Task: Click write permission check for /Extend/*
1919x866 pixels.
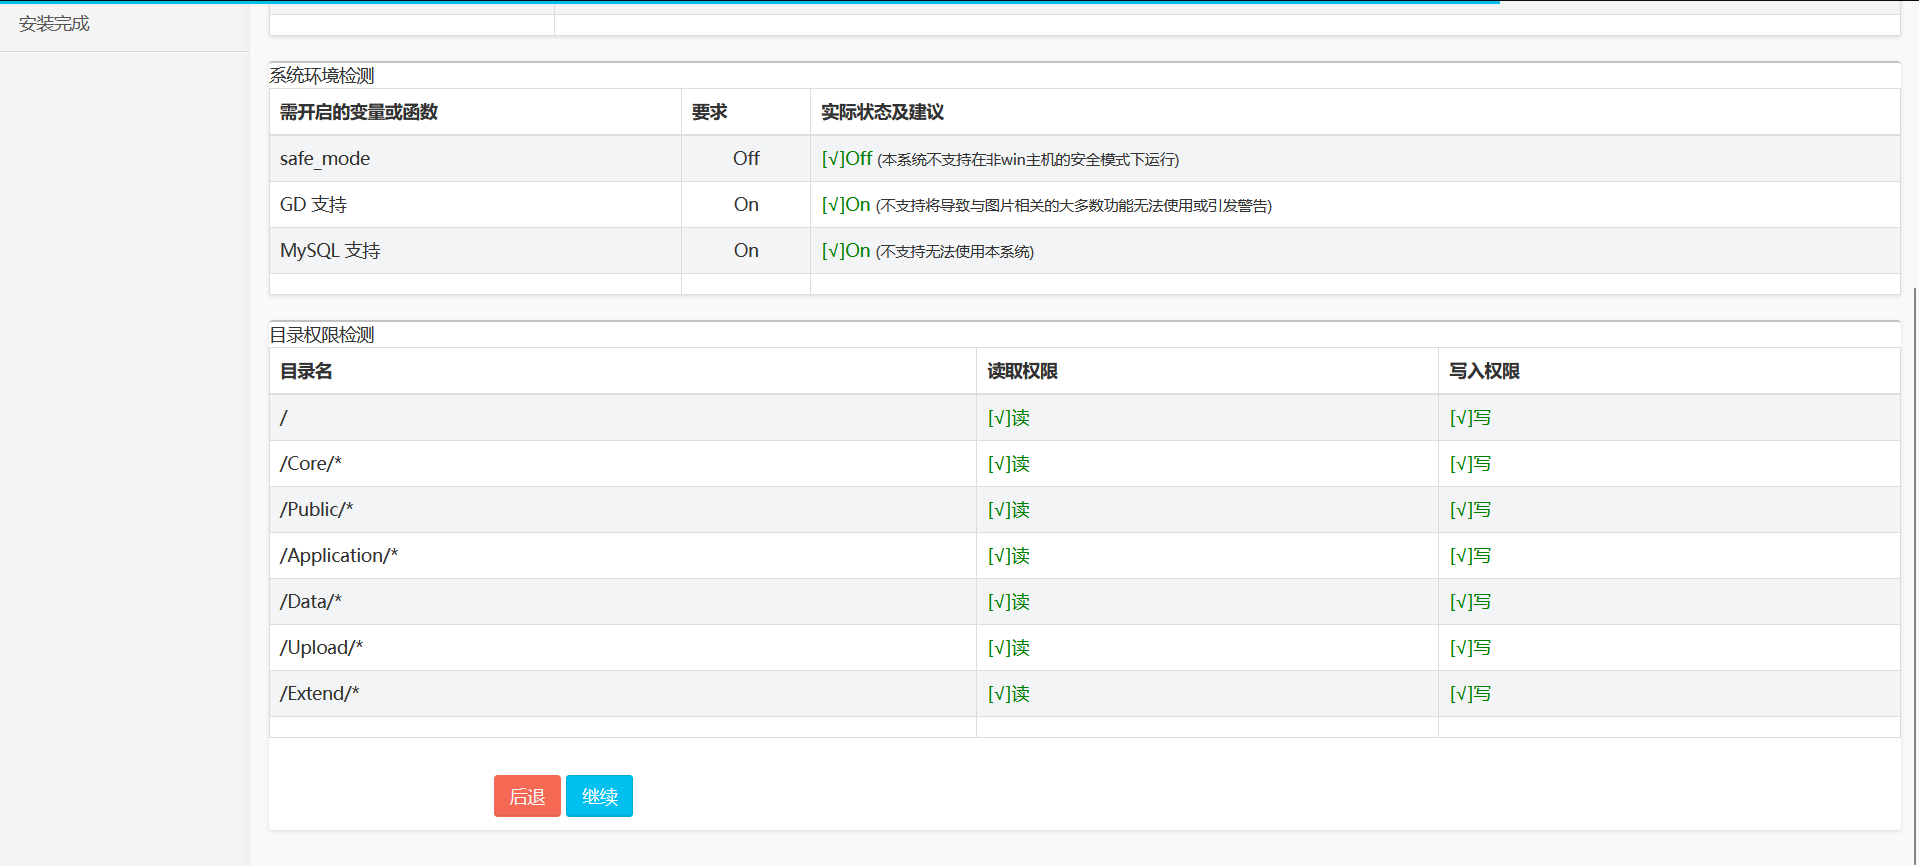Action: pos(1470,694)
